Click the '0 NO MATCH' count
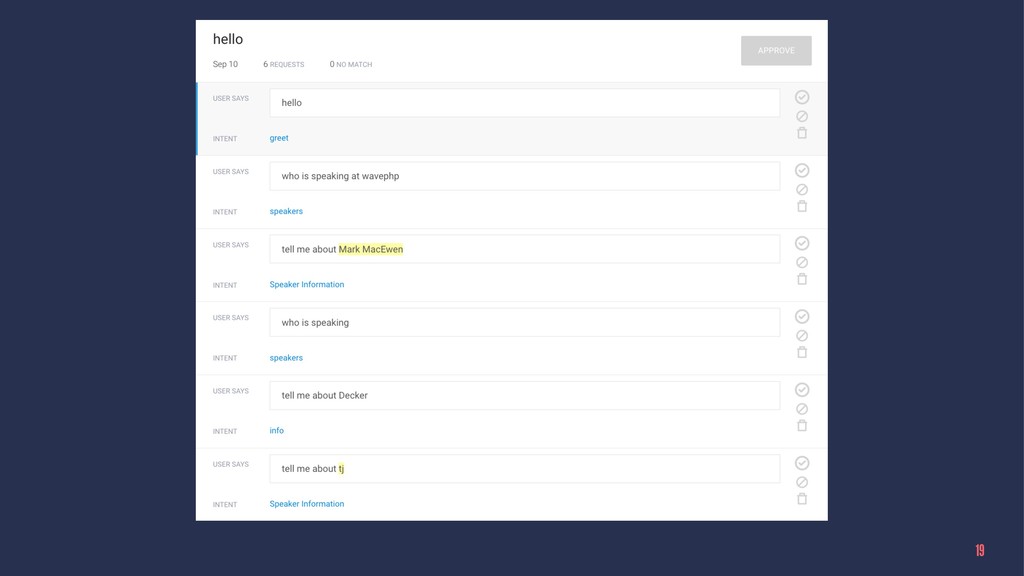Image resolution: width=1024 pixels, height=576 pixels. pos(351,64)
